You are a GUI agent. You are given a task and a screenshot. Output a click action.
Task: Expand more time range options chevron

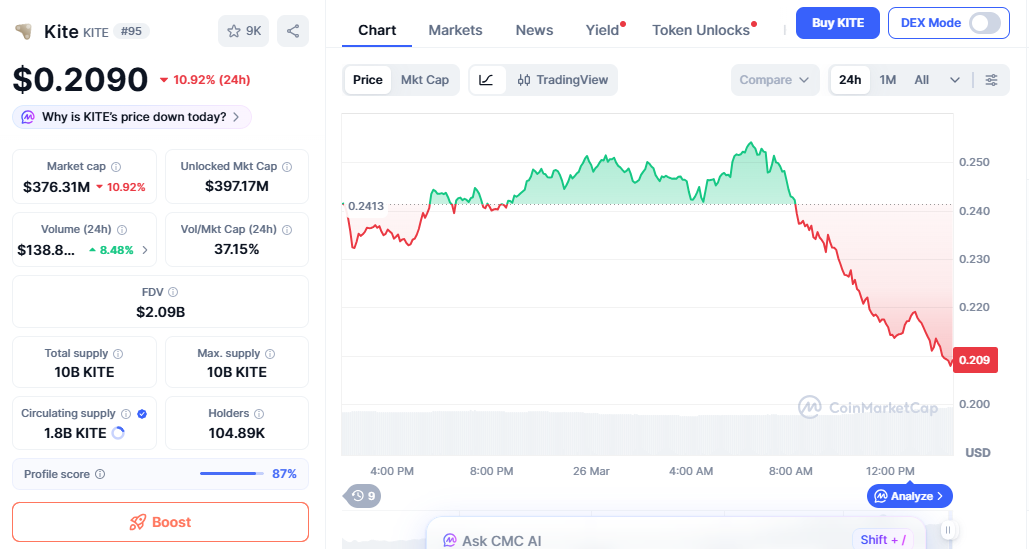[955, 80]
